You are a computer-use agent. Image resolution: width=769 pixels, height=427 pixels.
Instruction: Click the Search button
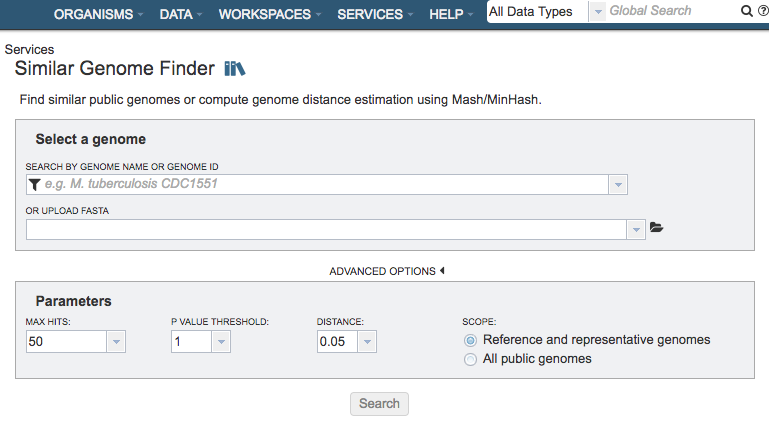click(379, 404)
